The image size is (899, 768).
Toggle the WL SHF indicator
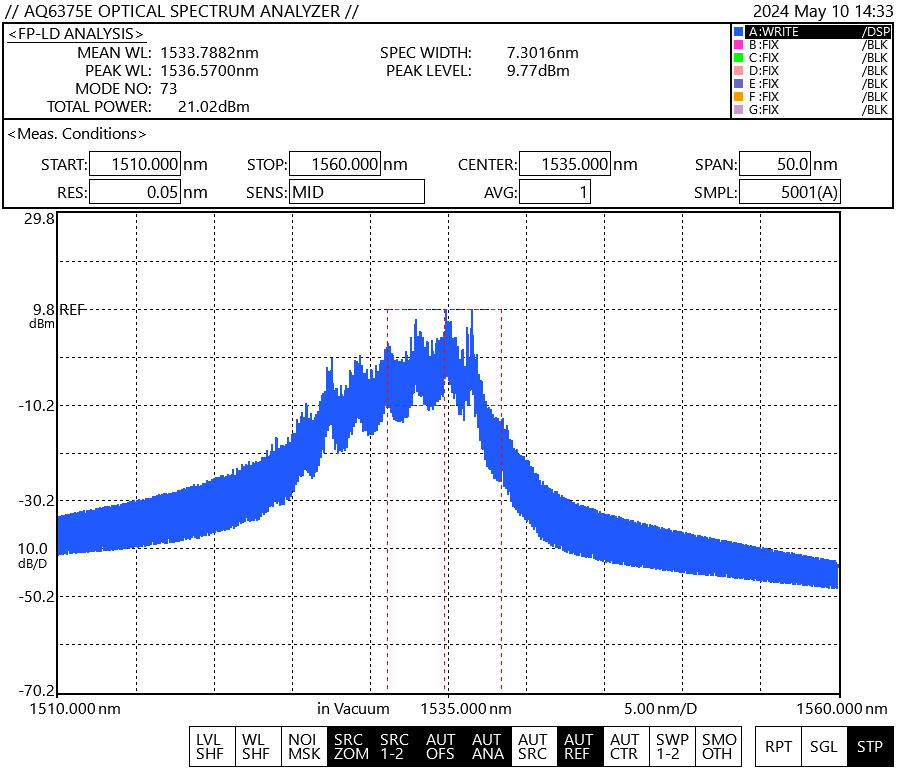(258, 747)
